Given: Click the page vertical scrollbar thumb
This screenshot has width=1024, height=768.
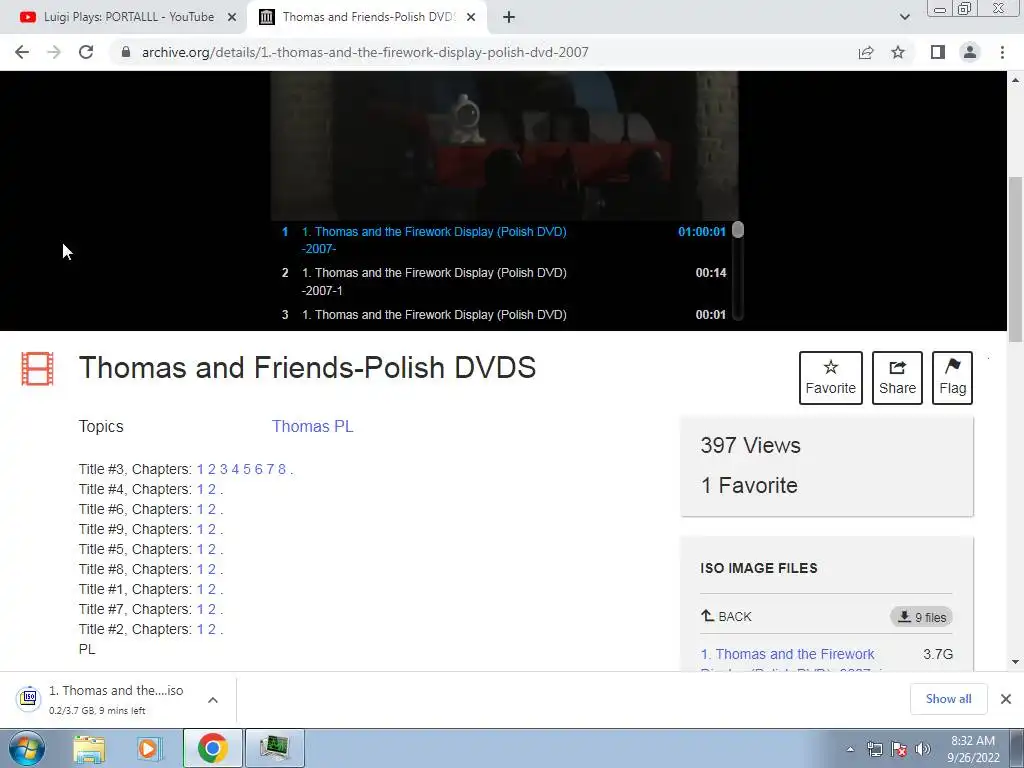Looking at the screenshot, I should click(x=1016, y=259).
